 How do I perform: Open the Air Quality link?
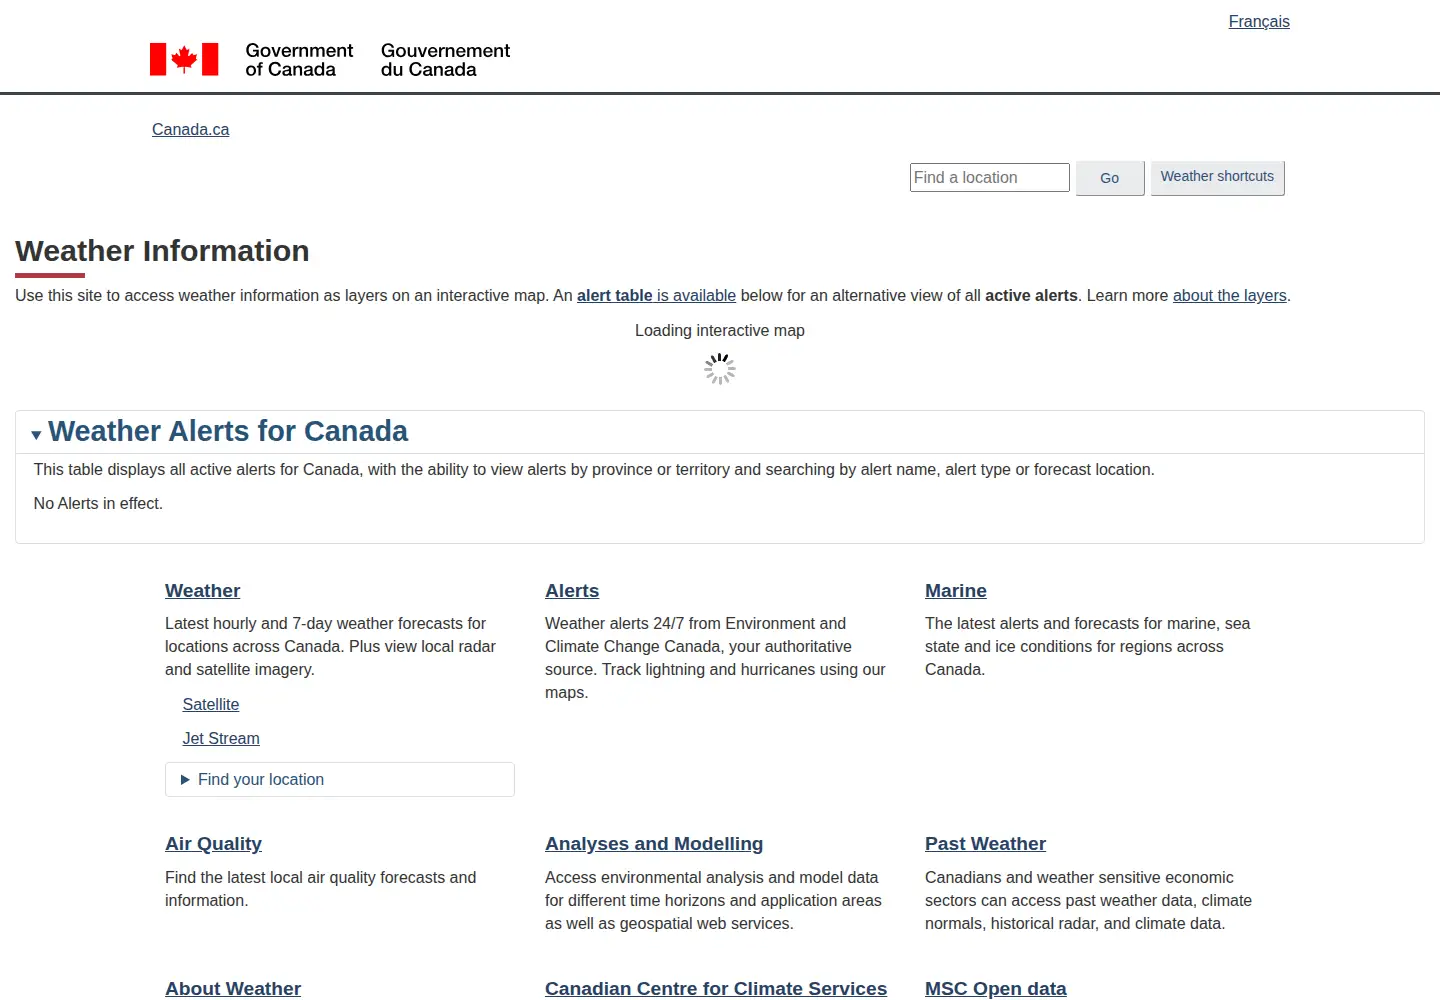pos(213,844)
